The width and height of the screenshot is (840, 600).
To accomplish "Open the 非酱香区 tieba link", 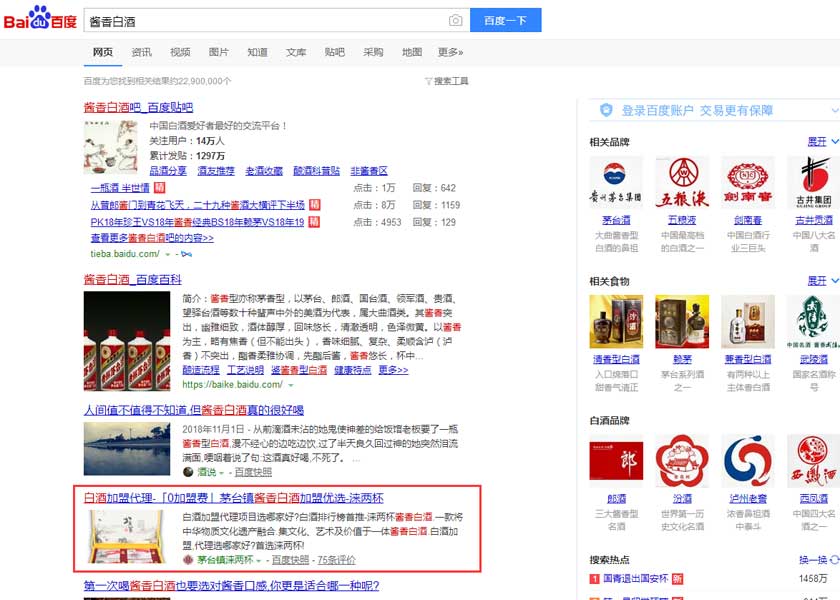I will (x=369, y=171).
